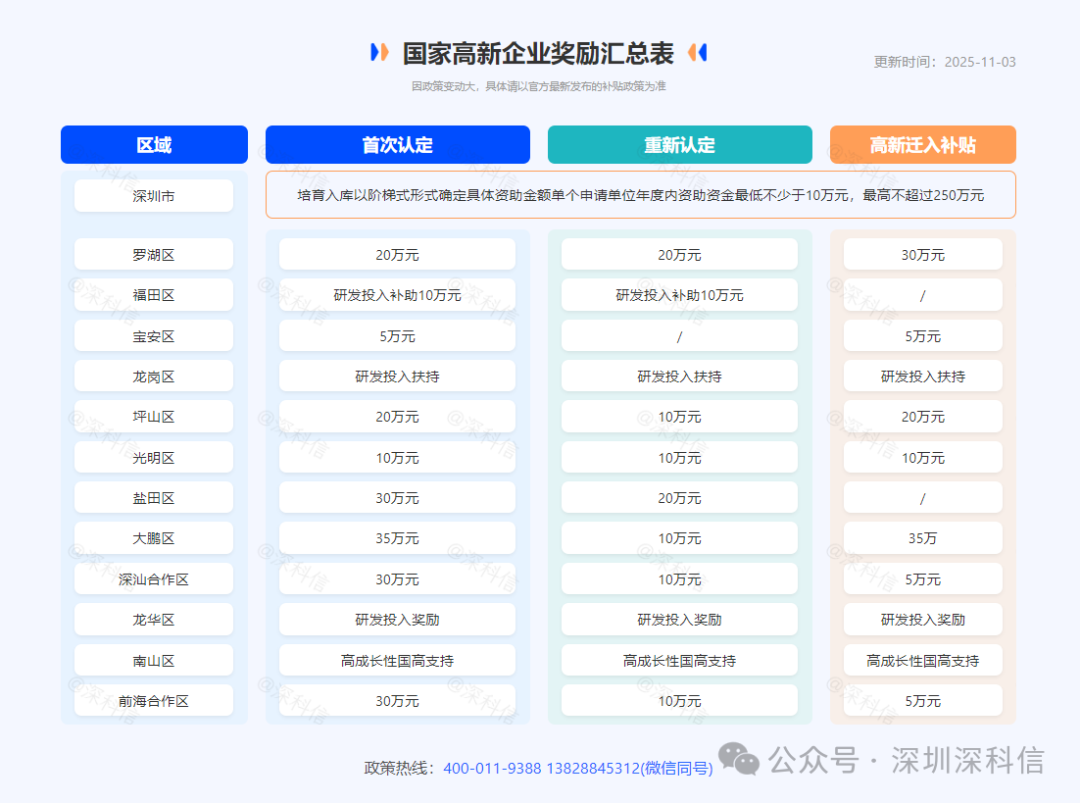Open the 重新认定 column header
Screen dimensions: 1080x803
[680, 144]
